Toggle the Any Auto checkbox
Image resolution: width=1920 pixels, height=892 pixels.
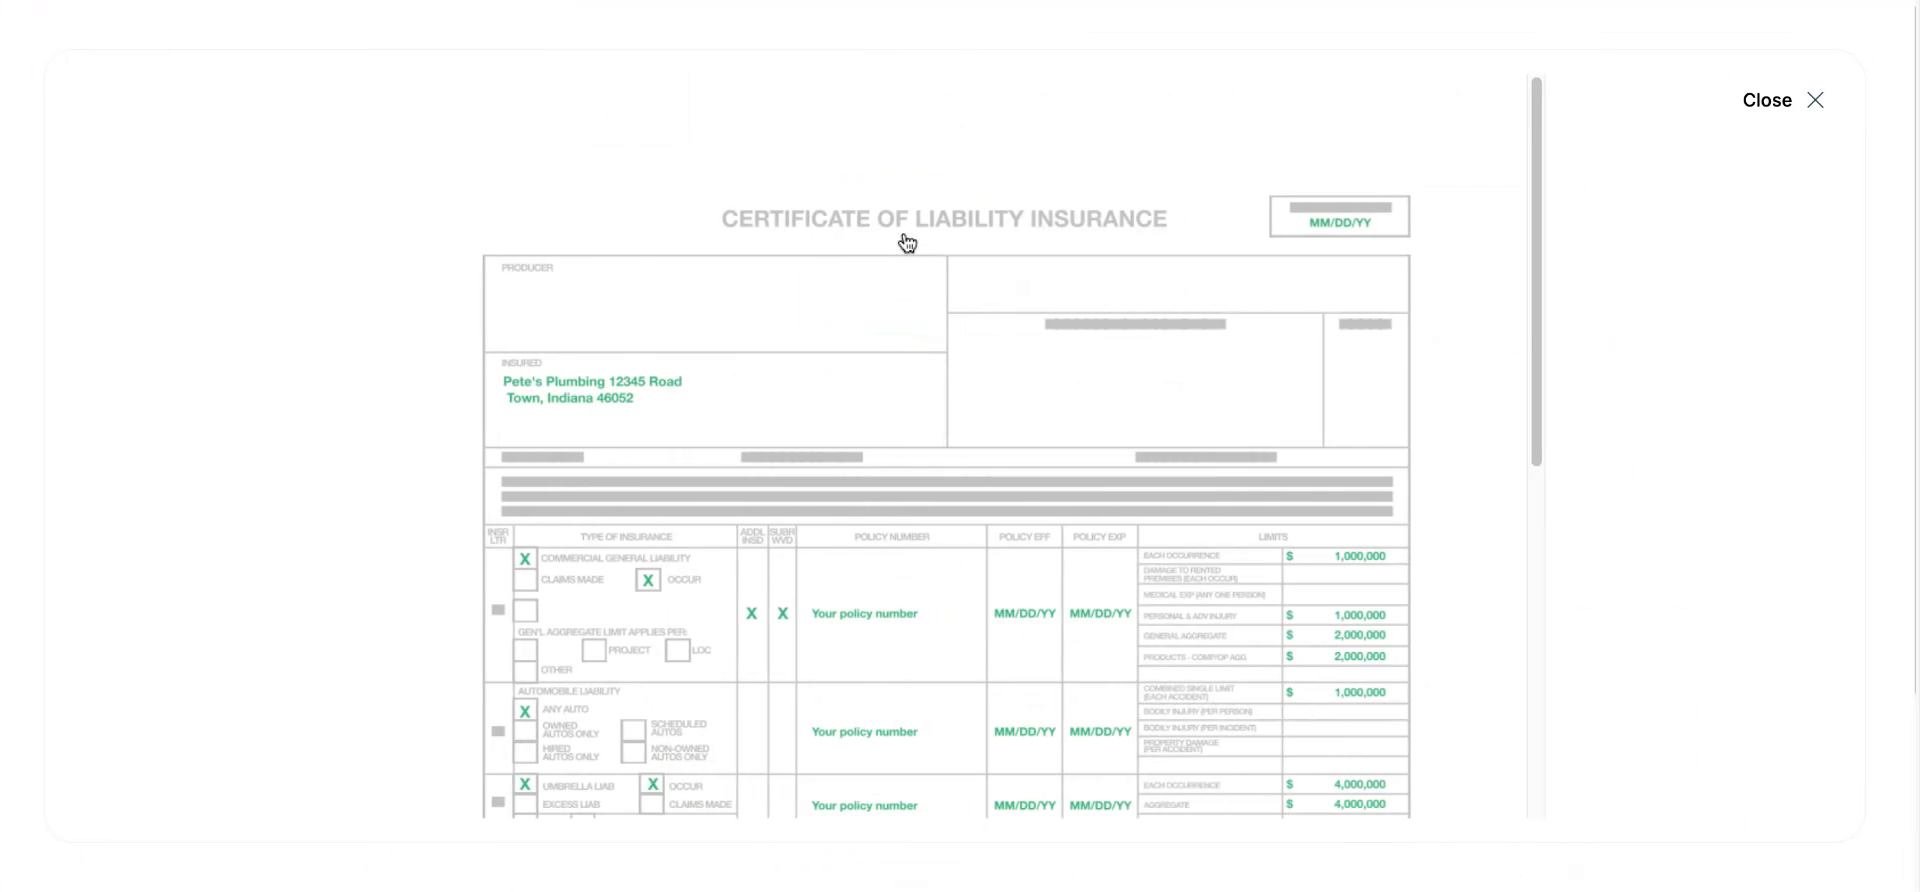click(x=525, y=711)
